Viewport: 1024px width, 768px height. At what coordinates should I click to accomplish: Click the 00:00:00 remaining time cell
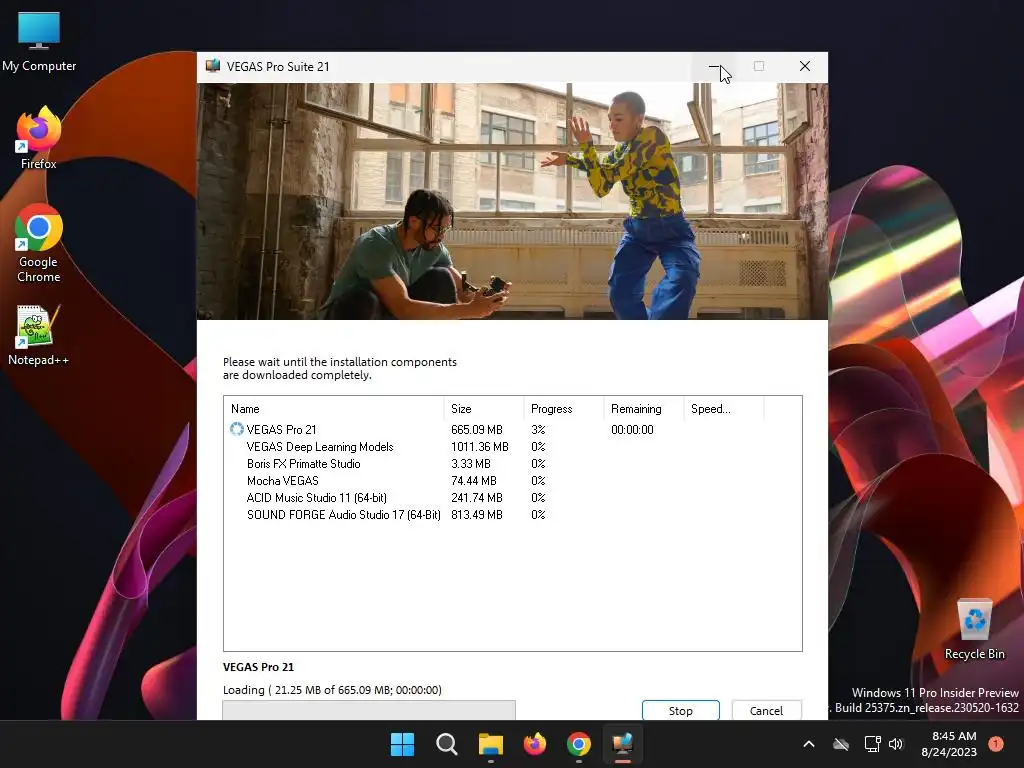coord(632,430)
